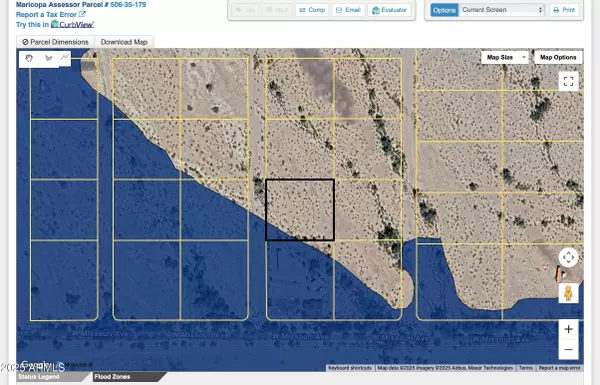Switch to the Parcel Dimensions tab
600x385 pixels.
point(55,42)
